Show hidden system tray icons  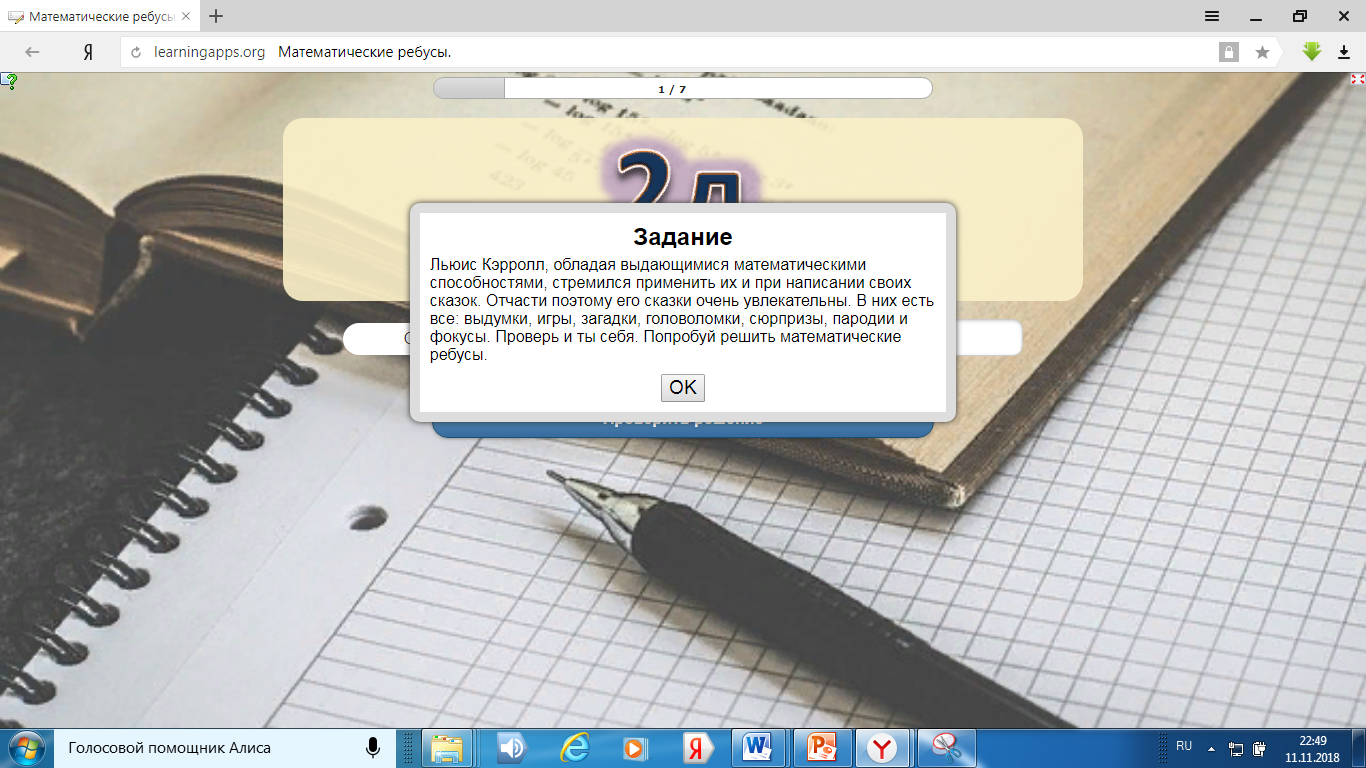[1211, 747]
